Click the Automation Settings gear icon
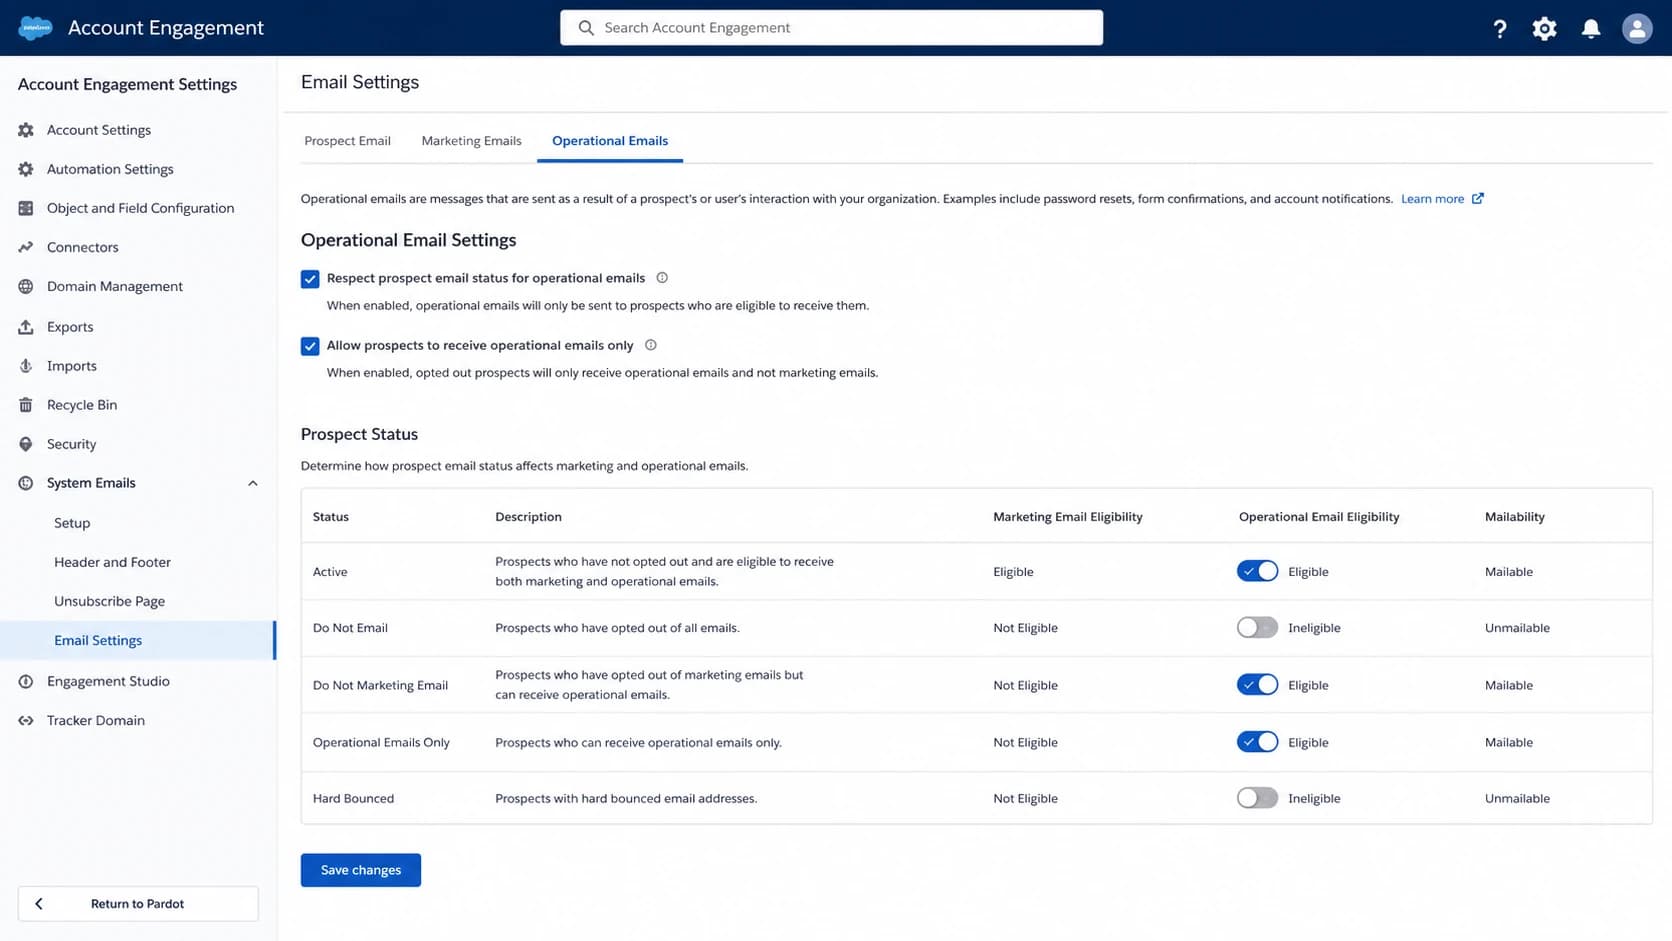The image size is (1672, 941). (26, 169)
